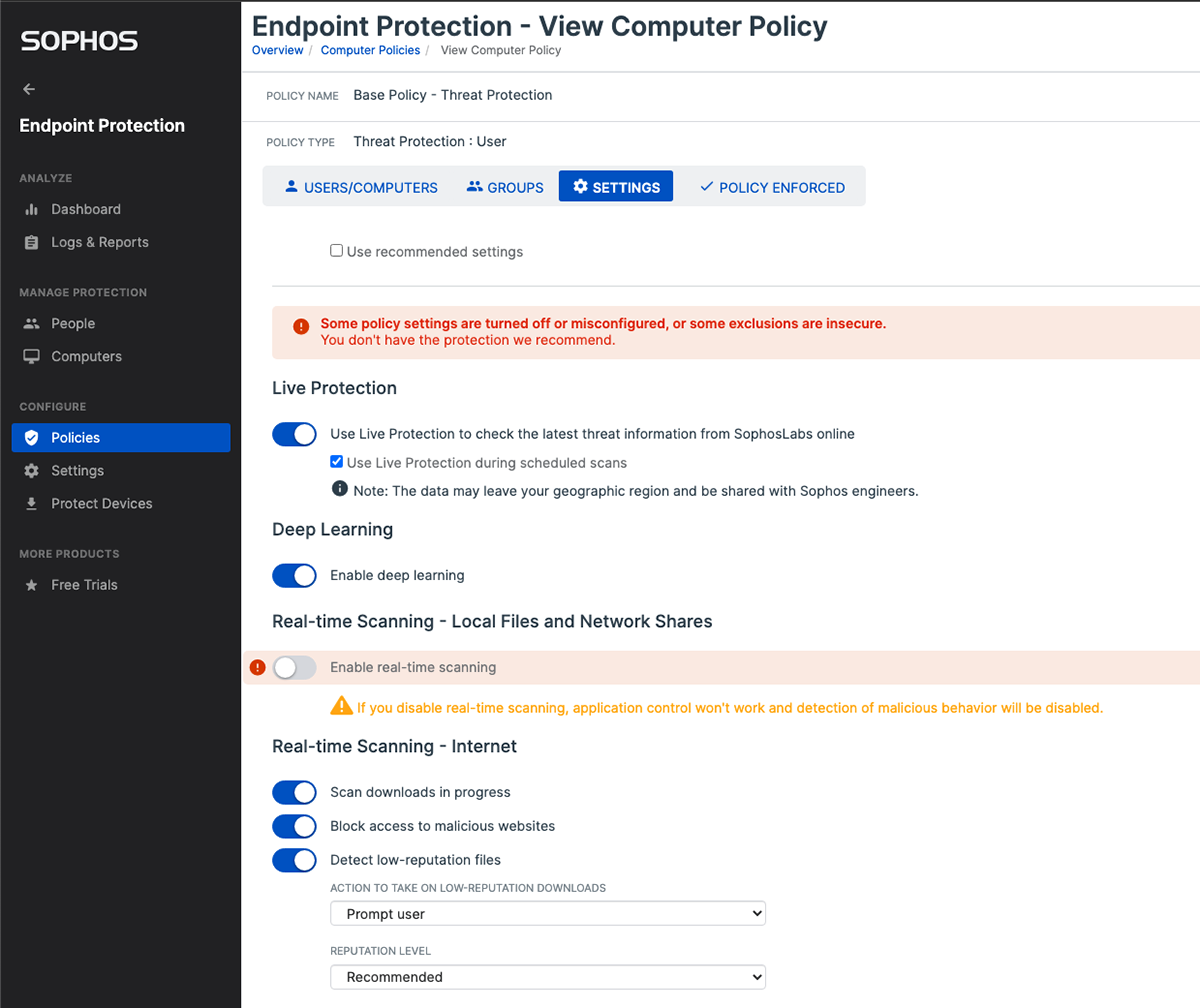Click the Computer Policies breadcrumb link

(370, 50)
